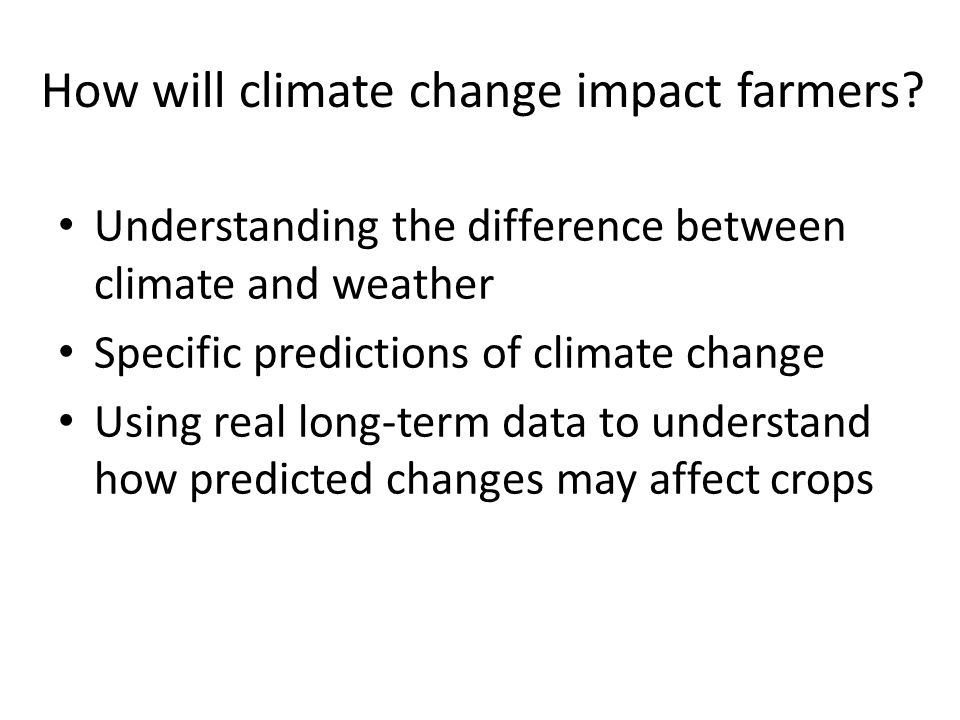Select the word "long-term" in the third bullet
Viewport: 960px width, 720px height.
(394, 423)
